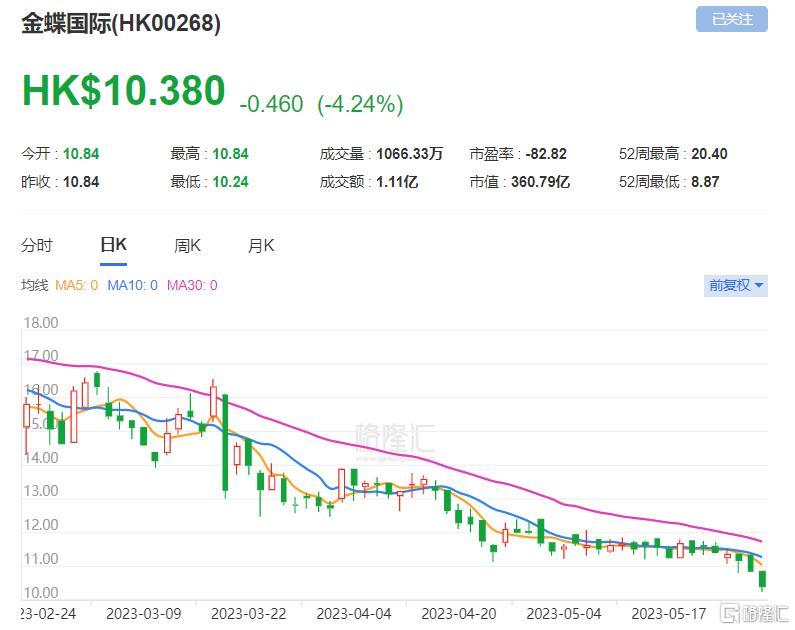Click the MA10: 0 indicator label
The height and width of the screenshot is (630, 795).
point(132,285)
